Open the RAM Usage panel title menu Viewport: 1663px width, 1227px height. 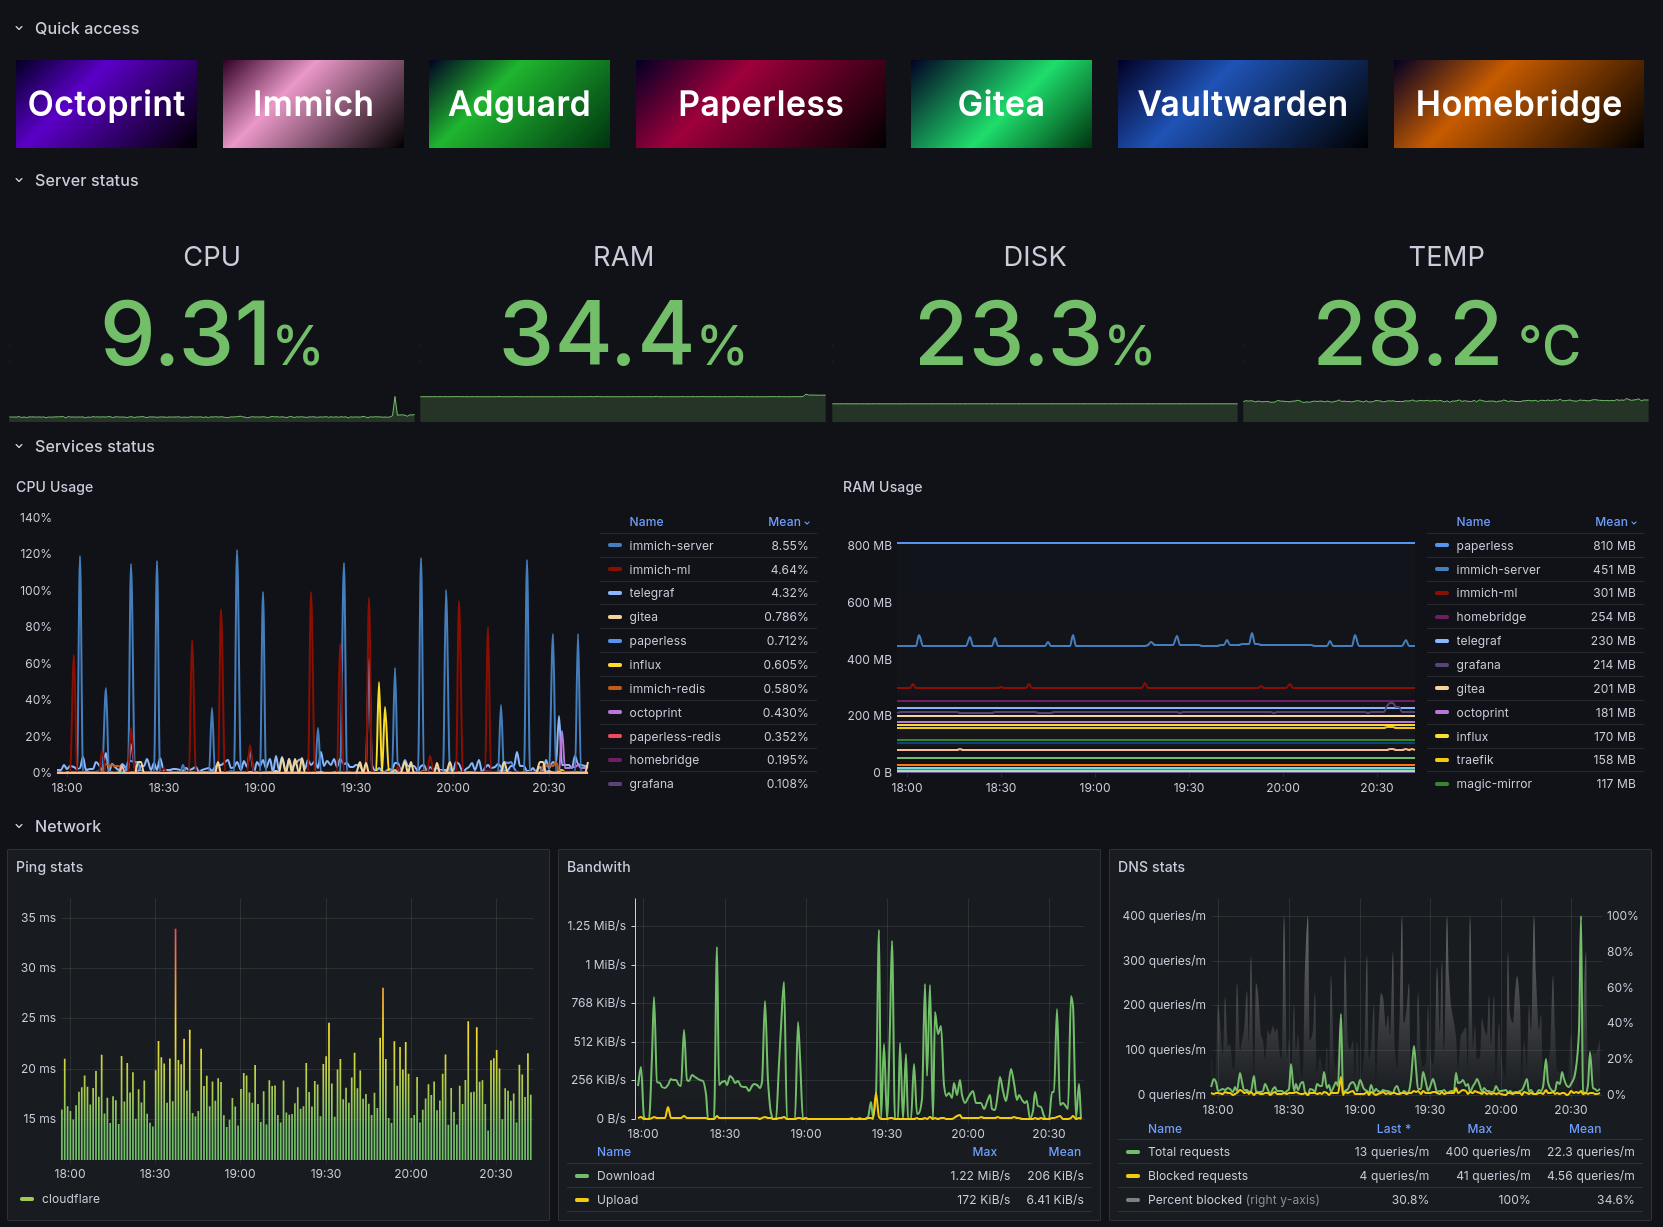pyautogui.click(x=882, y=487)
